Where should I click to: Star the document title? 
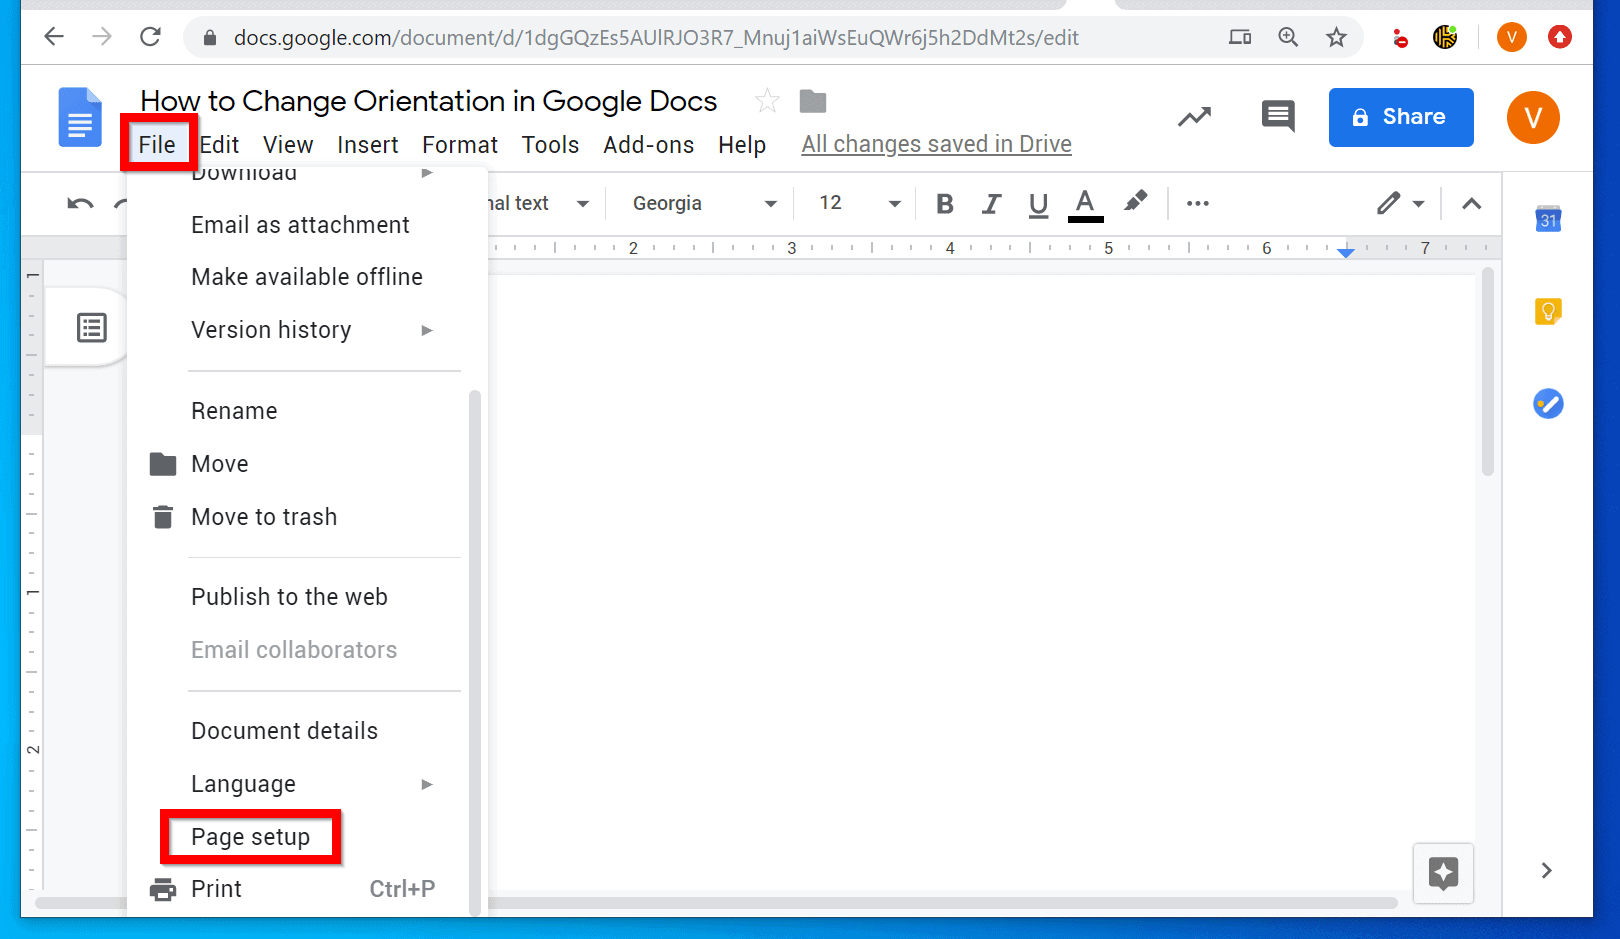click(x=766, y=100)
